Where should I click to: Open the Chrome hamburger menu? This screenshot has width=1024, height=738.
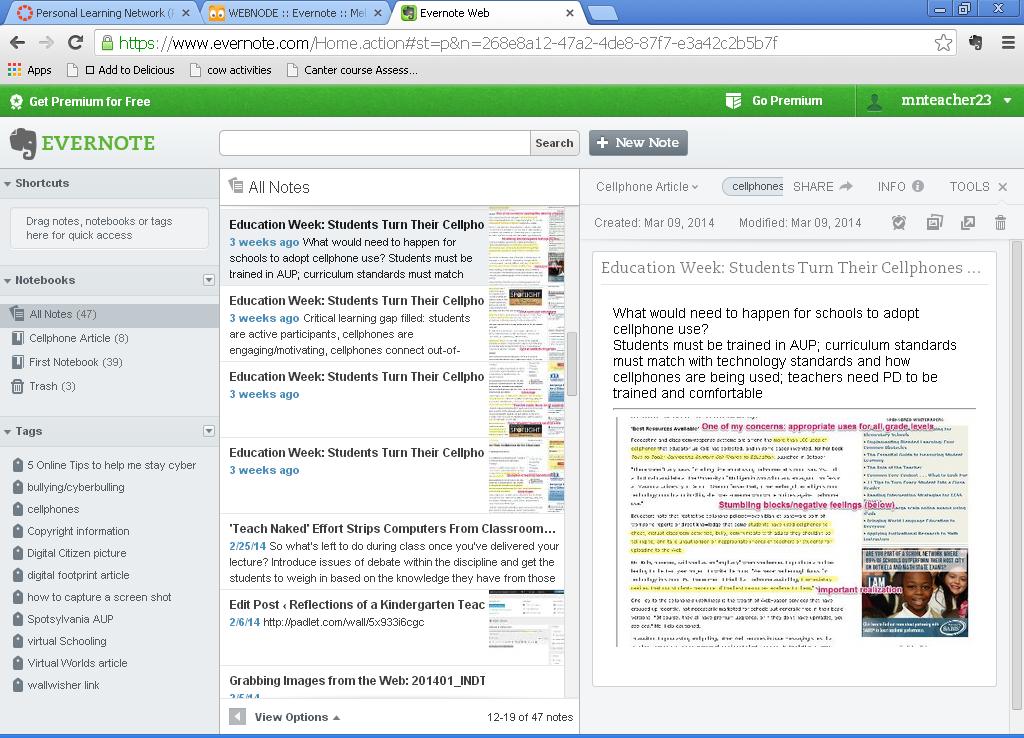click(x=1008, y=43)
